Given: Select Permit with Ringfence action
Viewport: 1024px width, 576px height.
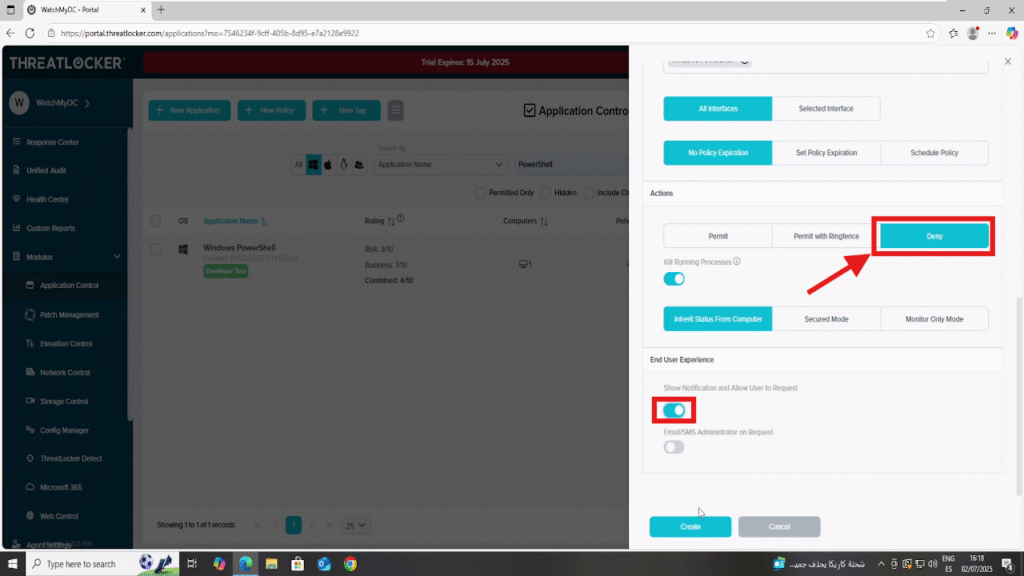Looking at the screenshot, I should (826, 236).
